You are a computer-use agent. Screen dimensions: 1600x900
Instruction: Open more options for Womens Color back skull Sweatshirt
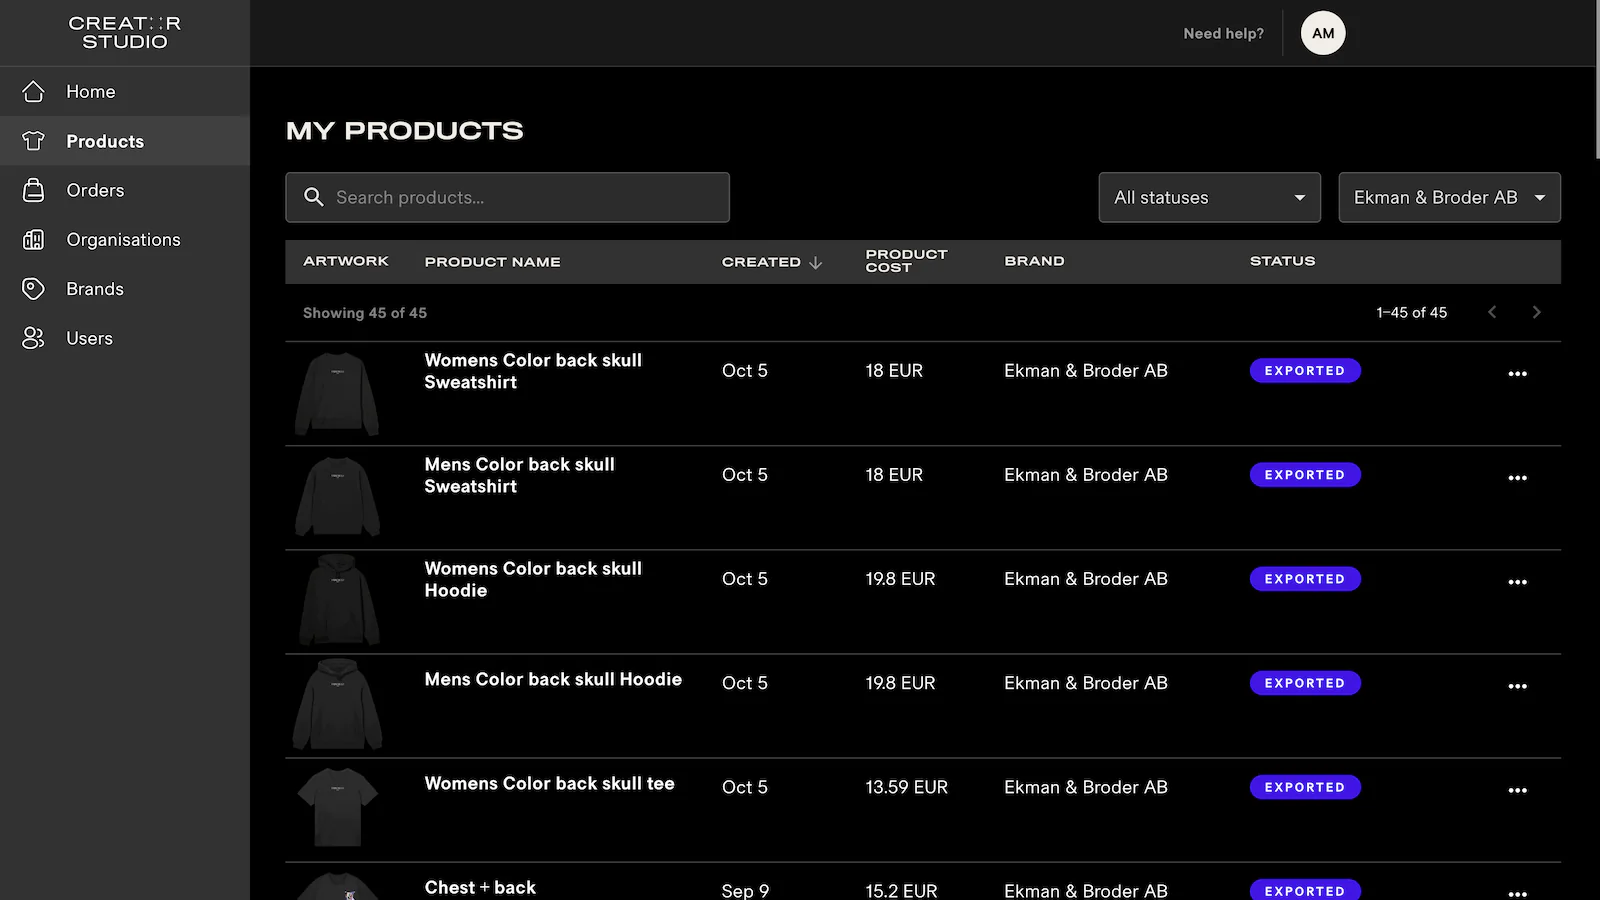click(1518, 373)
